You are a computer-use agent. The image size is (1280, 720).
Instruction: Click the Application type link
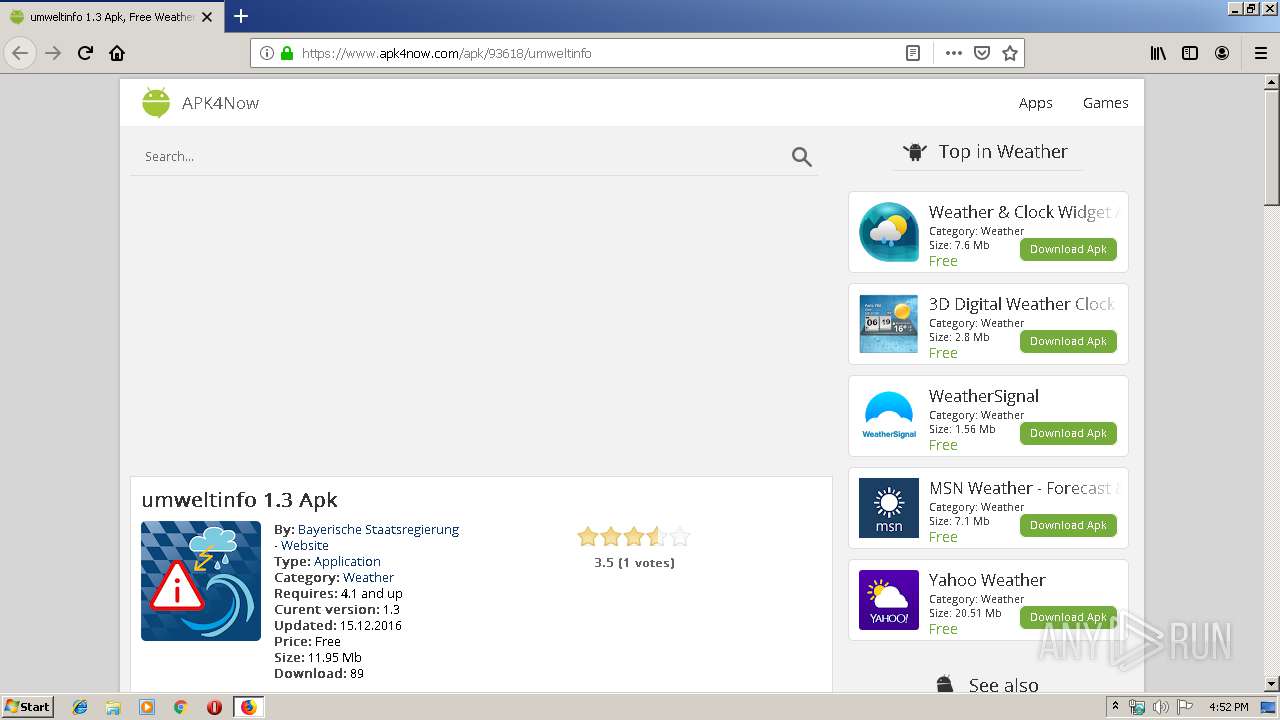tap(347, 561)
